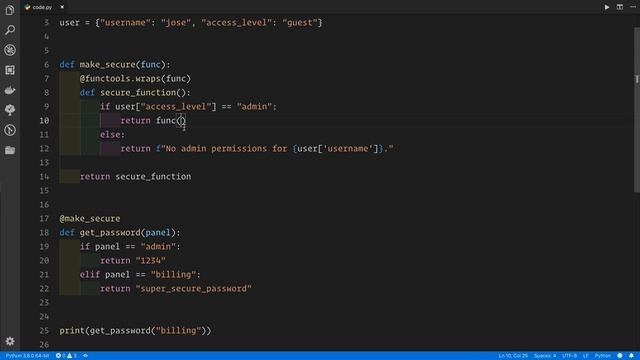Split the editor right
This screenshot has height=360, width=640.
620,7
